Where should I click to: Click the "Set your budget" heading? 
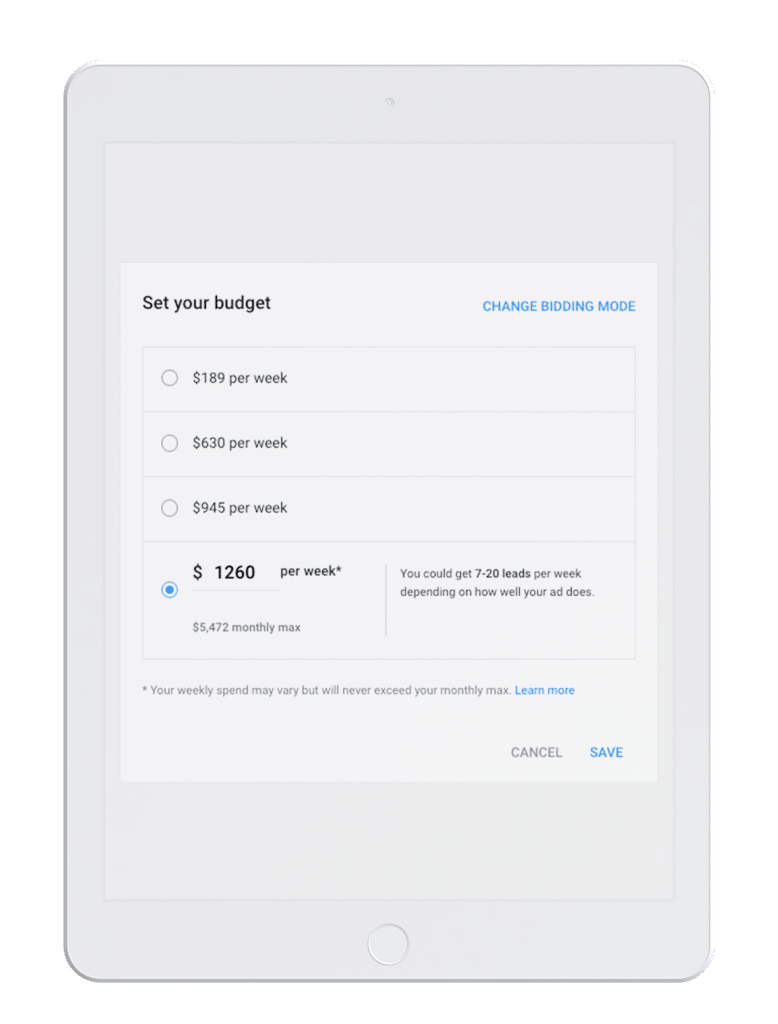point(207,303)
